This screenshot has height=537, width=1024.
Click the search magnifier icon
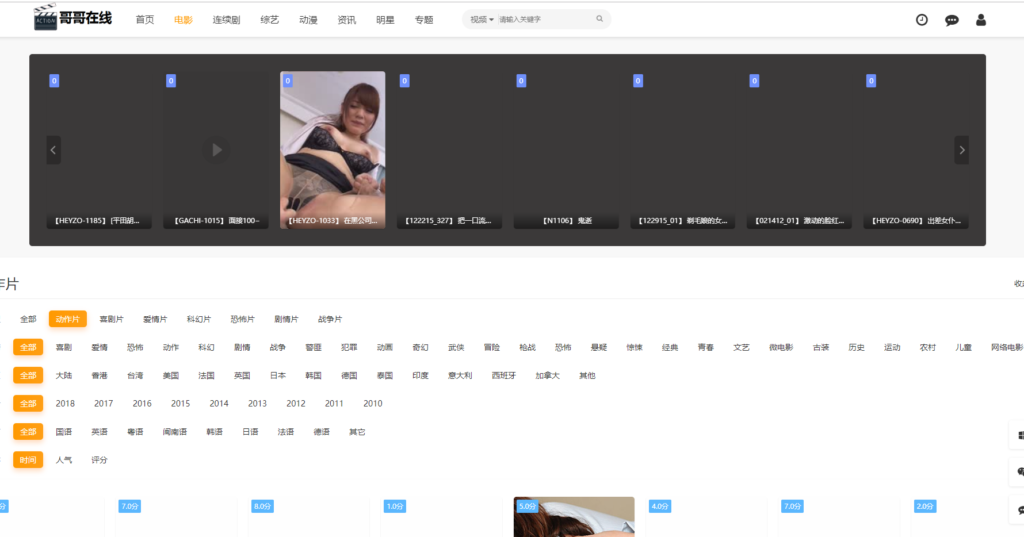599,19
